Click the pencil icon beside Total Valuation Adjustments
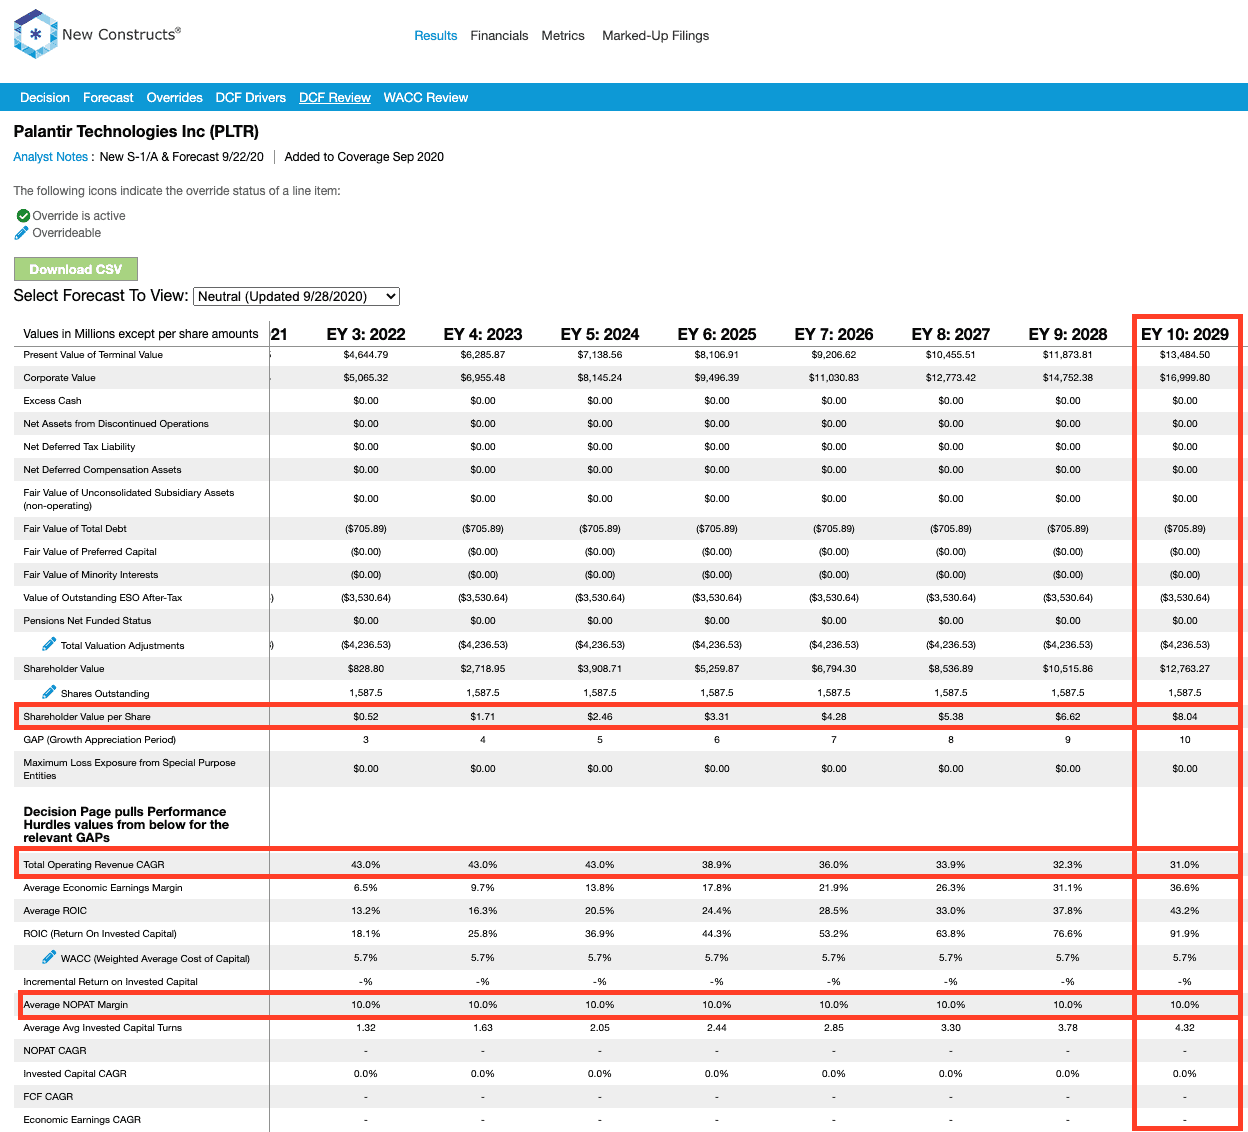 (49, 644)
